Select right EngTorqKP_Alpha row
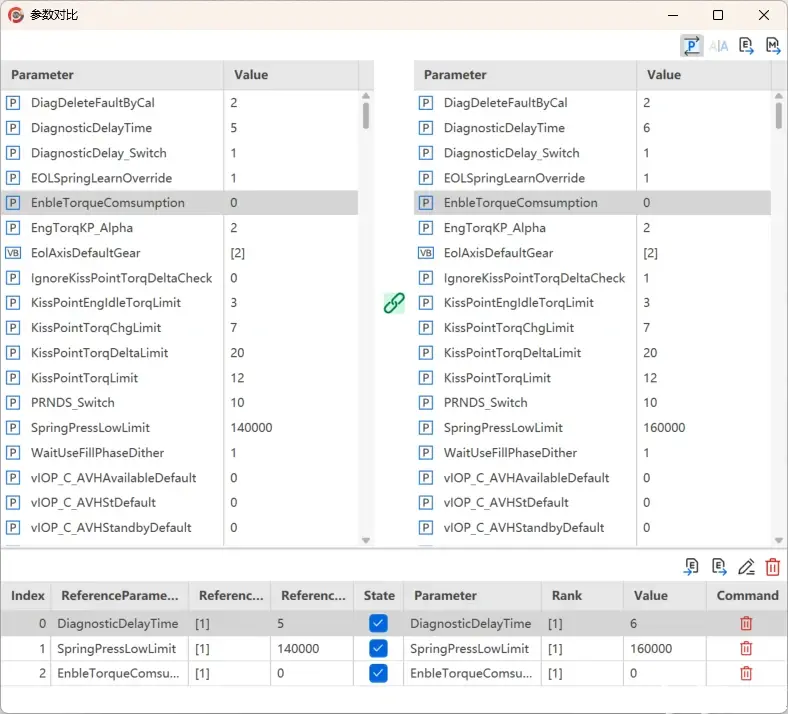The width and height of the screenshot is (788, 714). (x=593, y=228)
